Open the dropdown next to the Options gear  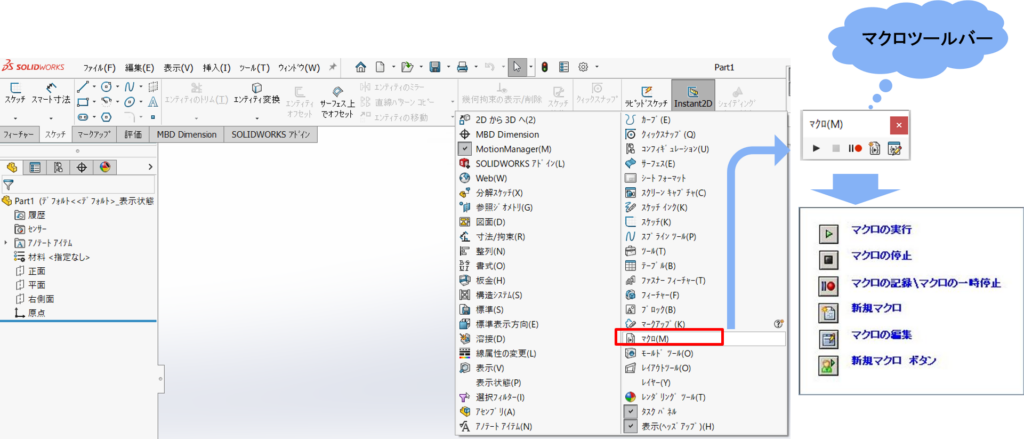click(x=597, y=67)
